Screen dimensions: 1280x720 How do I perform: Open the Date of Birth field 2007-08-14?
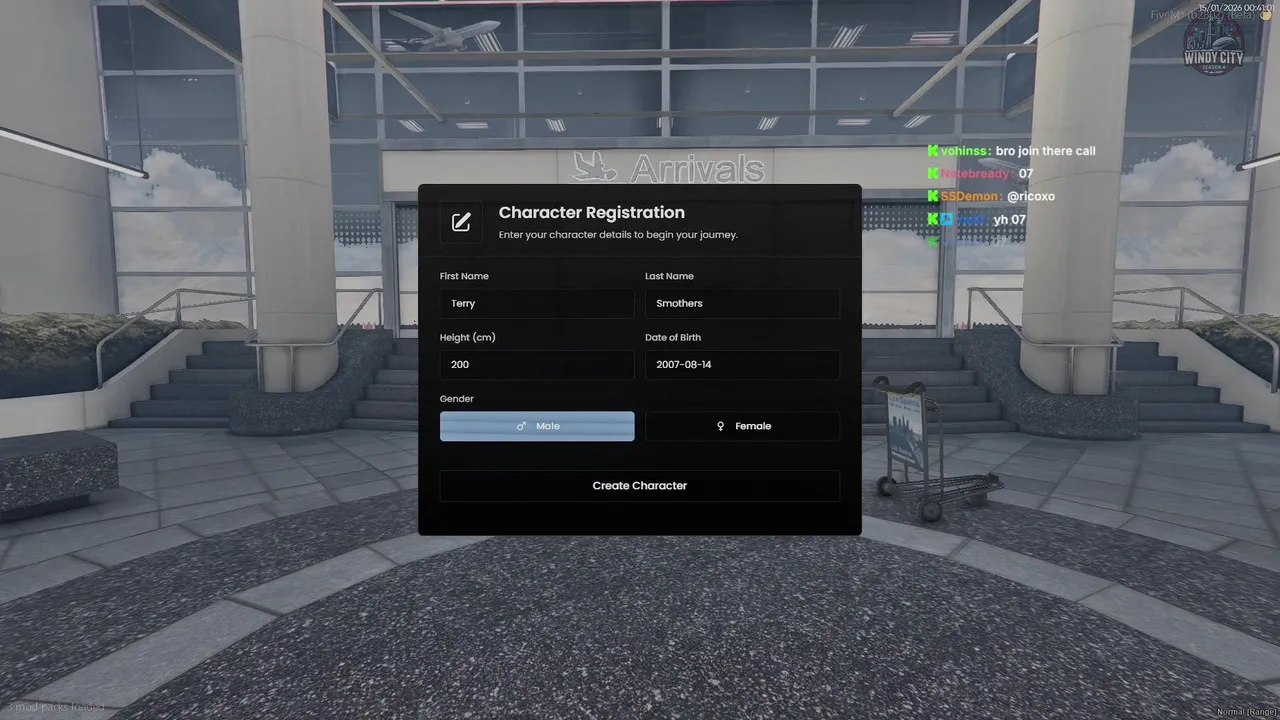[x=742, y=365]
